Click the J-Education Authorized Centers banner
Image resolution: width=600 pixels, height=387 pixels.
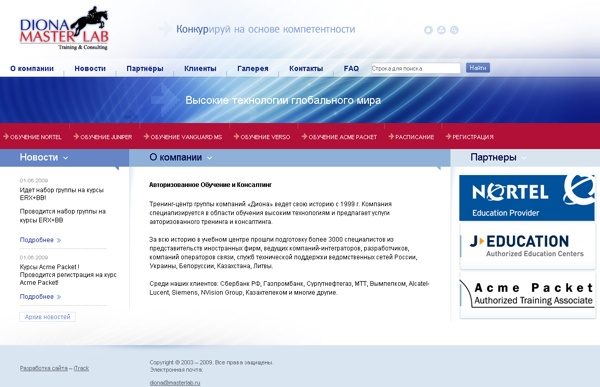click(527, 246)
